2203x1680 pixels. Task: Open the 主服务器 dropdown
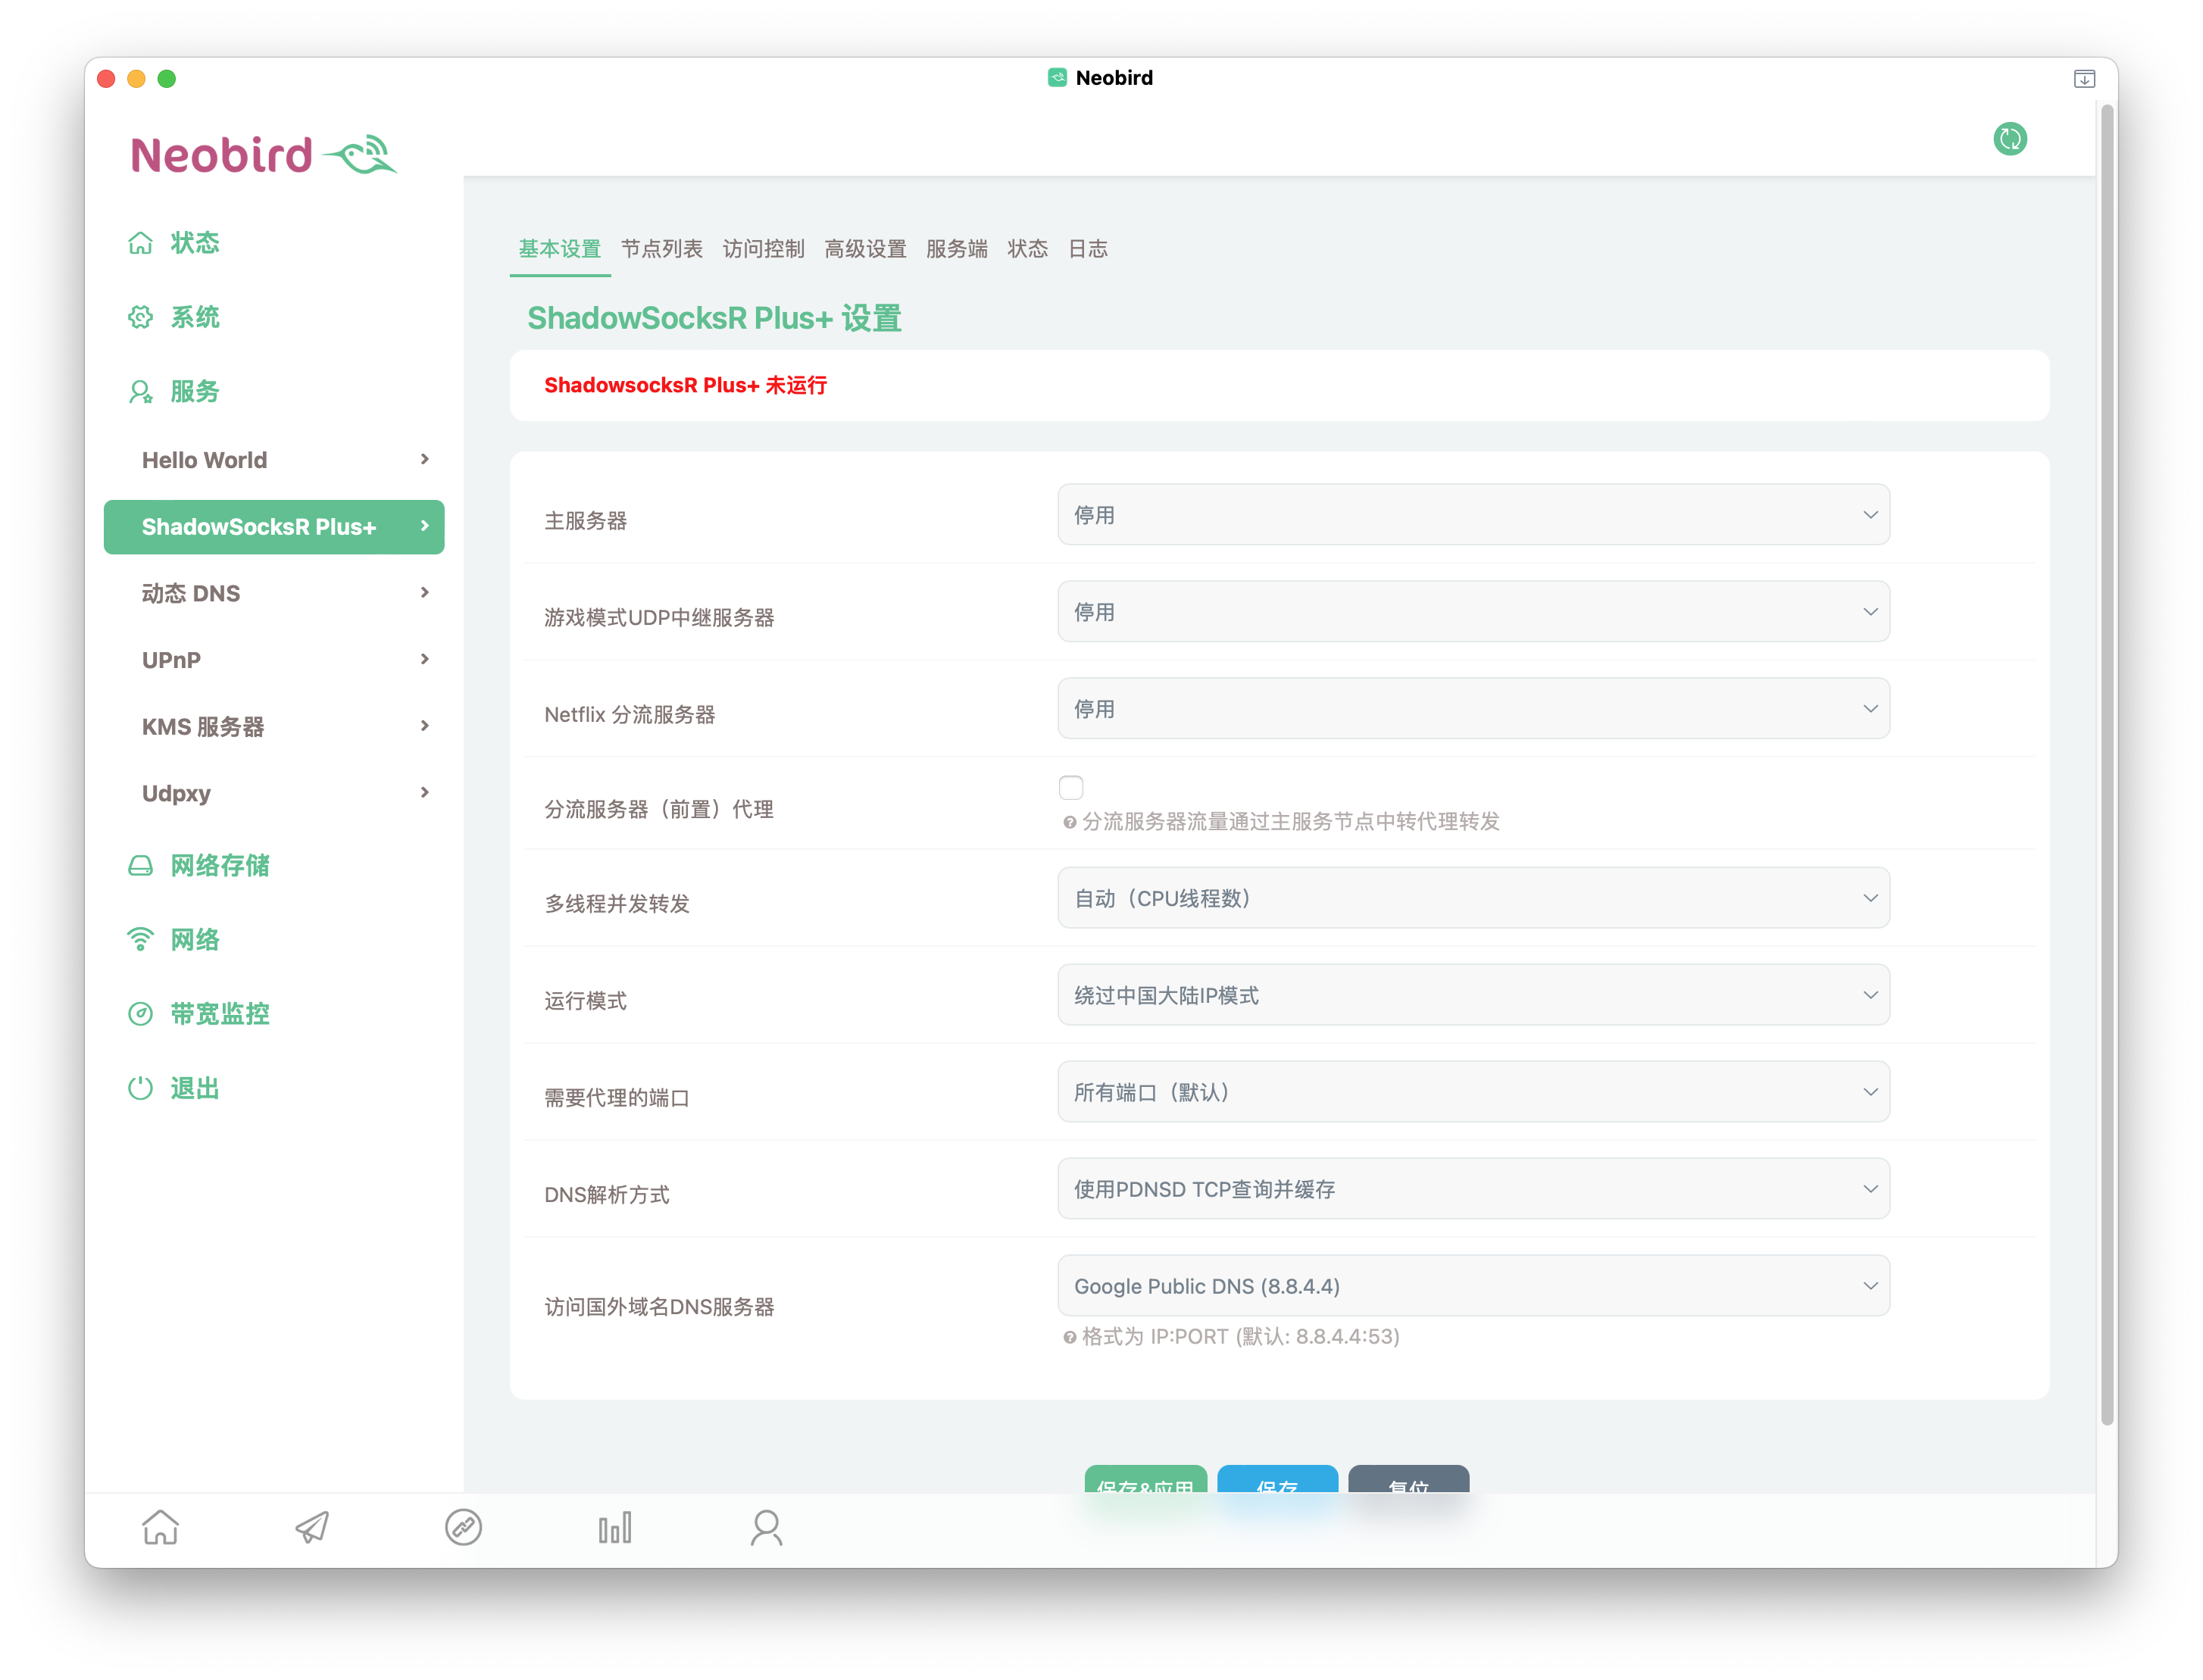1473,515
